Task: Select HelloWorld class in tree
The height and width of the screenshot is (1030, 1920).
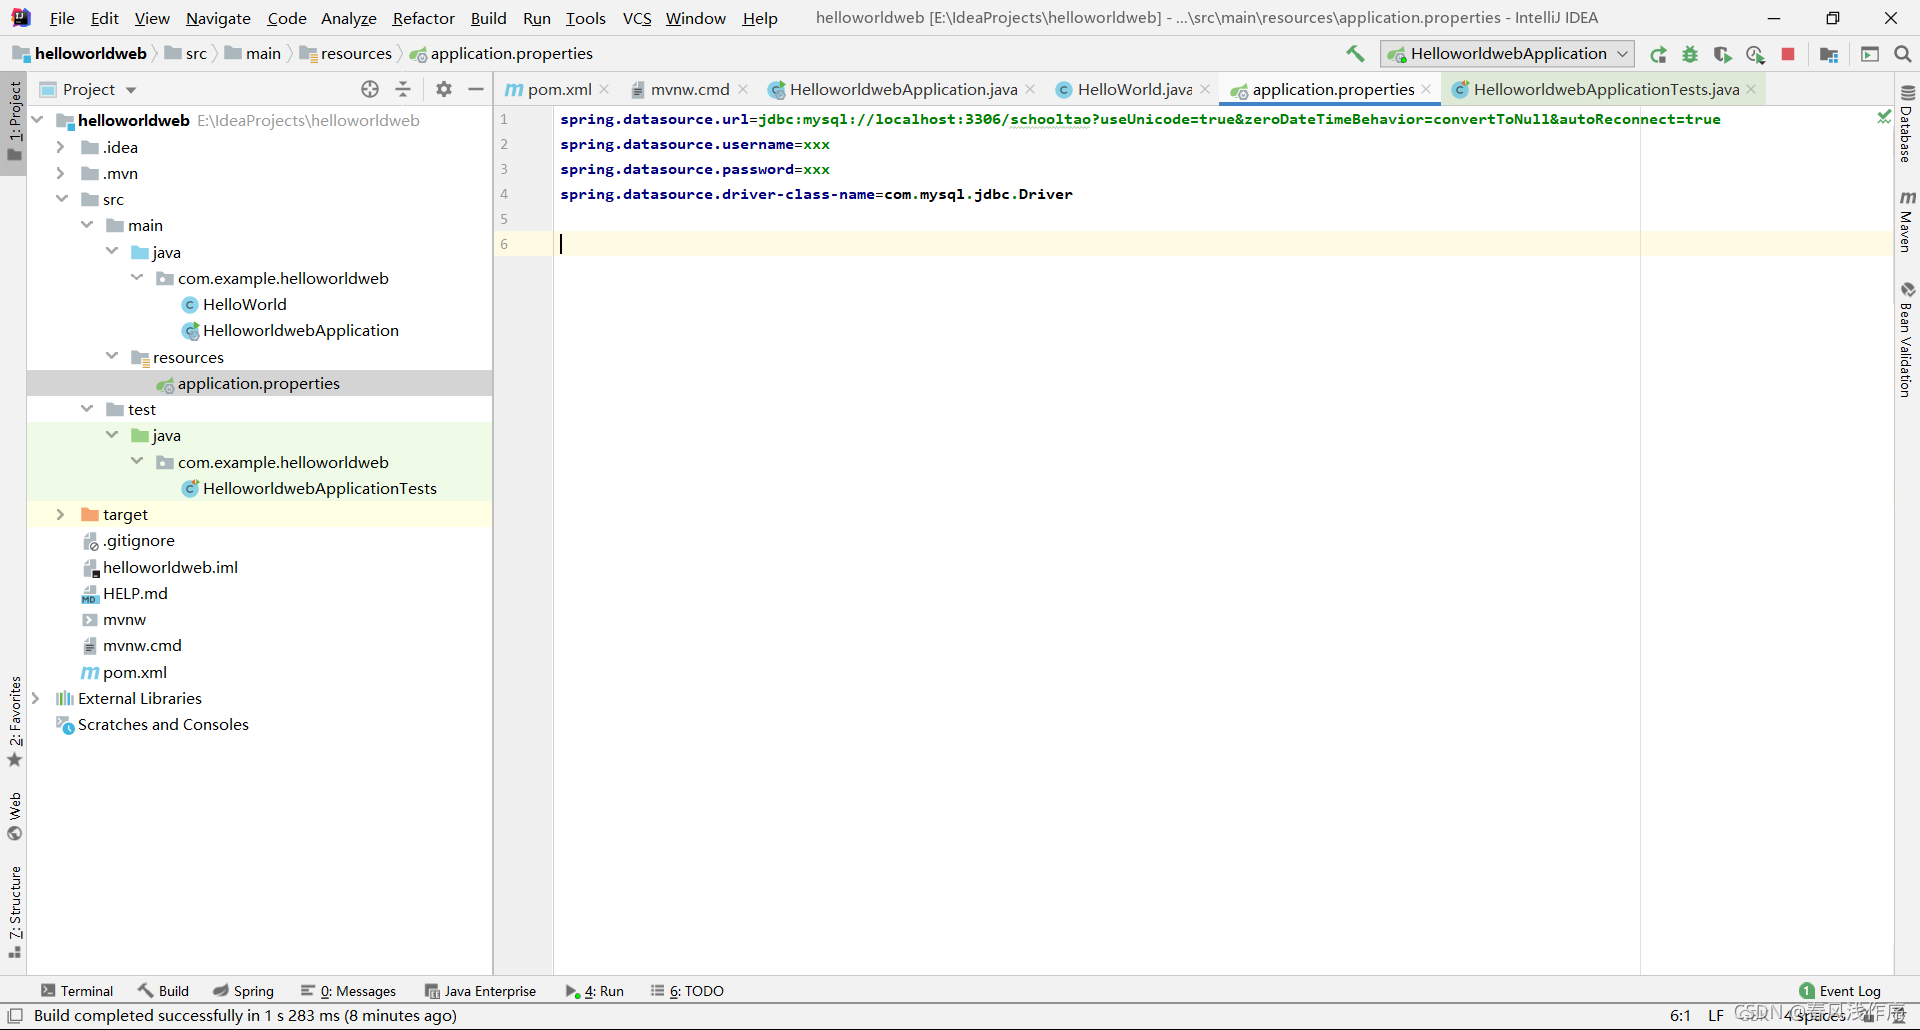Action: [x=244, y=304]
